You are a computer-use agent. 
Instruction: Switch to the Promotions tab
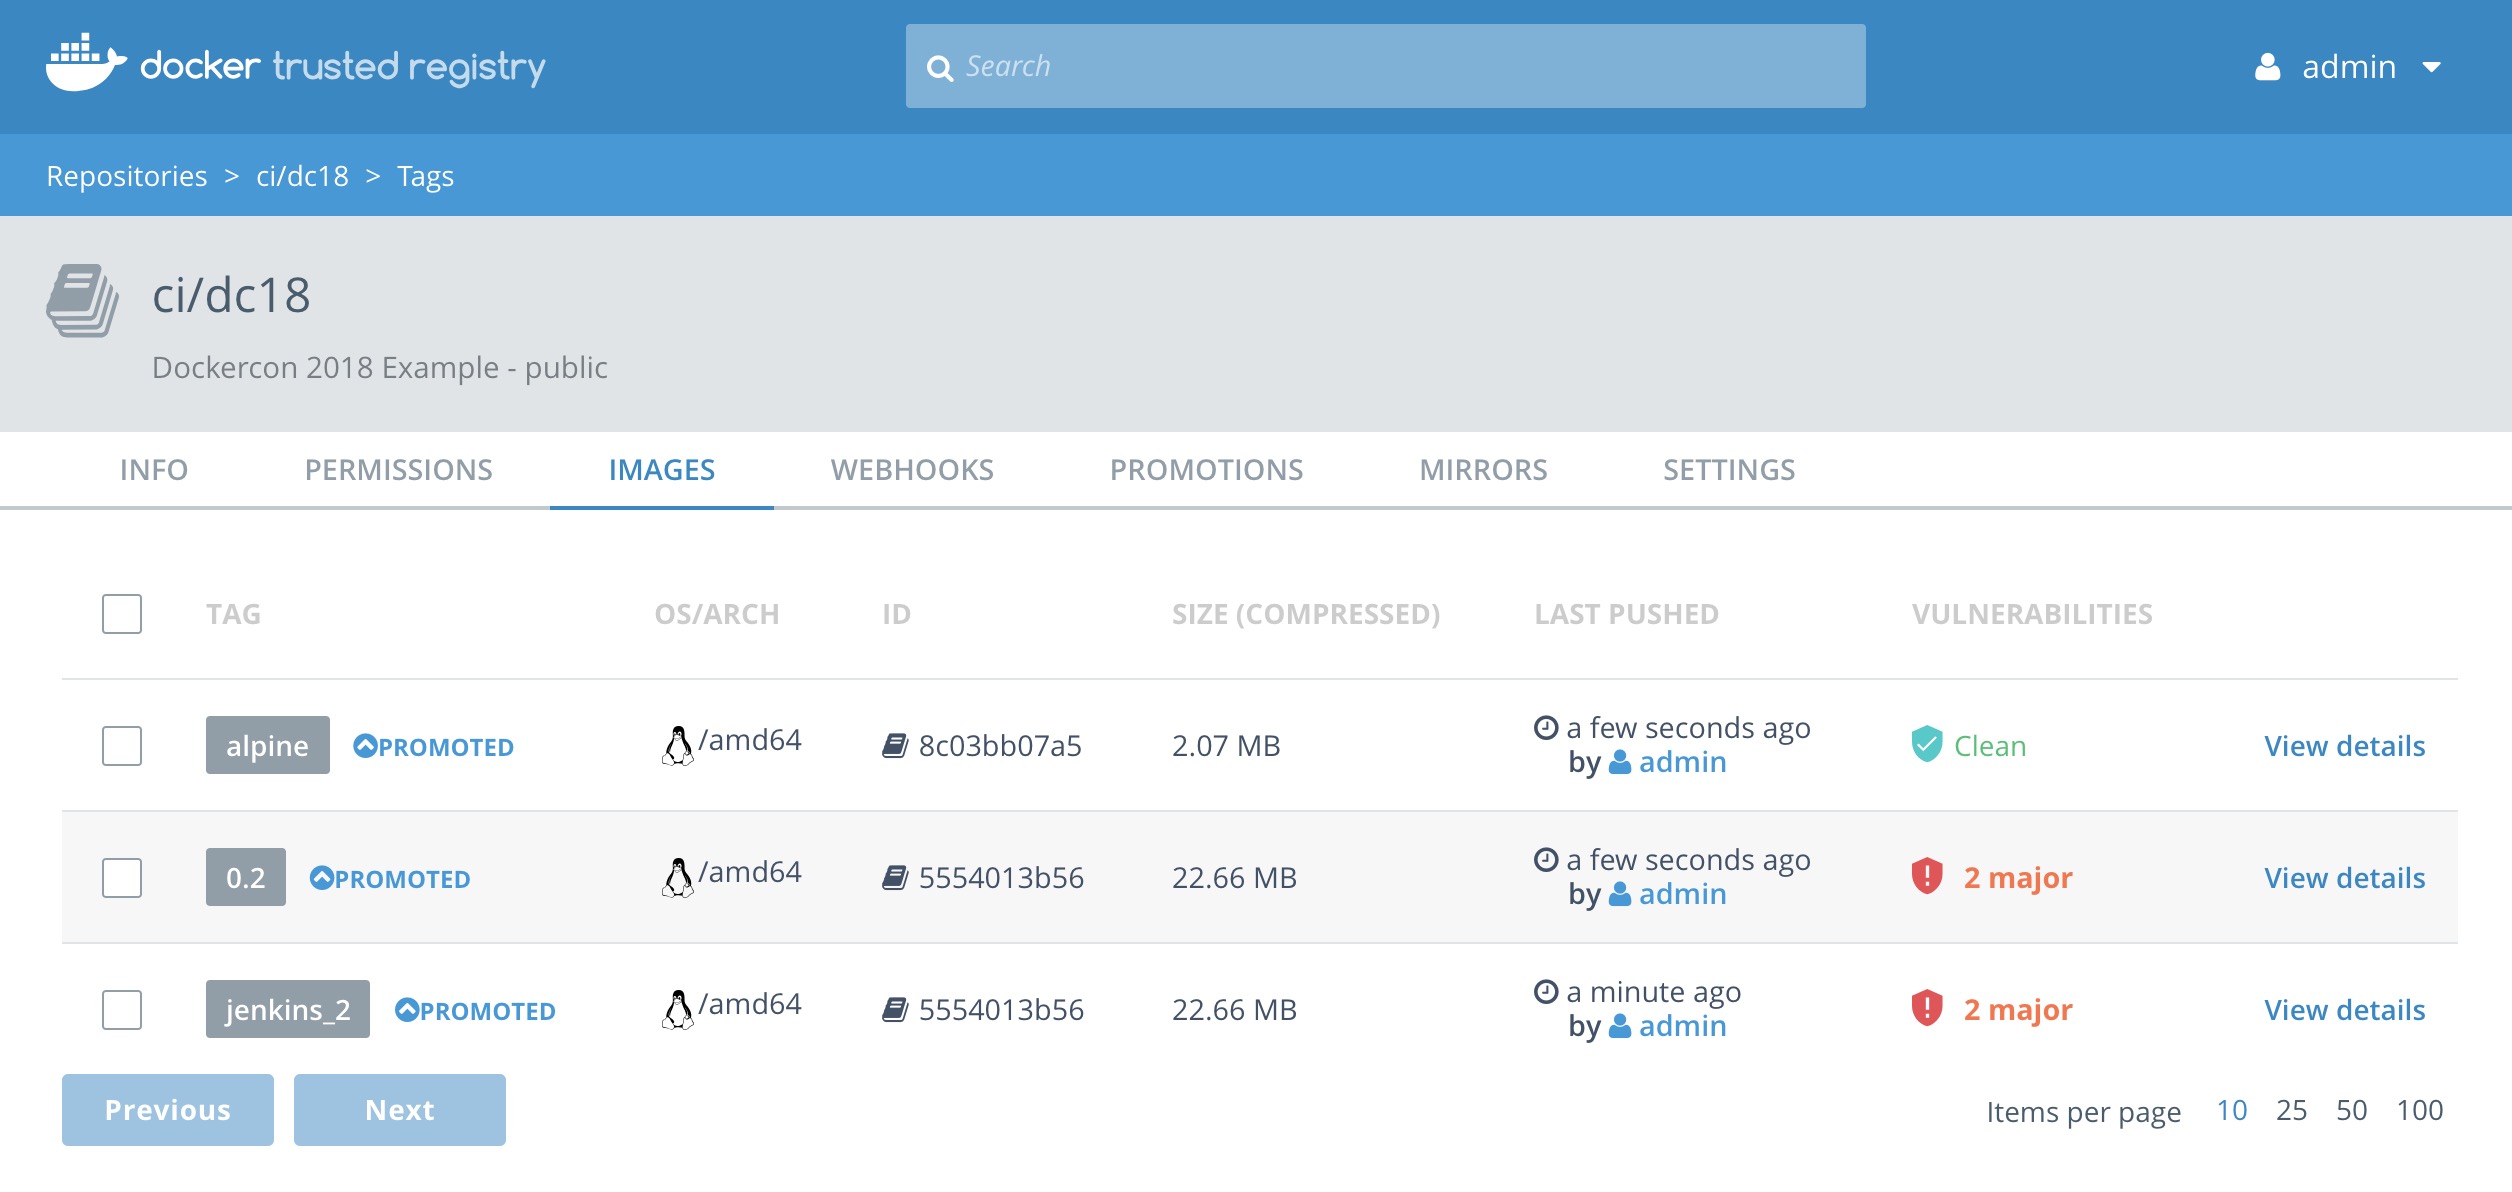[x=1206, y=470]
